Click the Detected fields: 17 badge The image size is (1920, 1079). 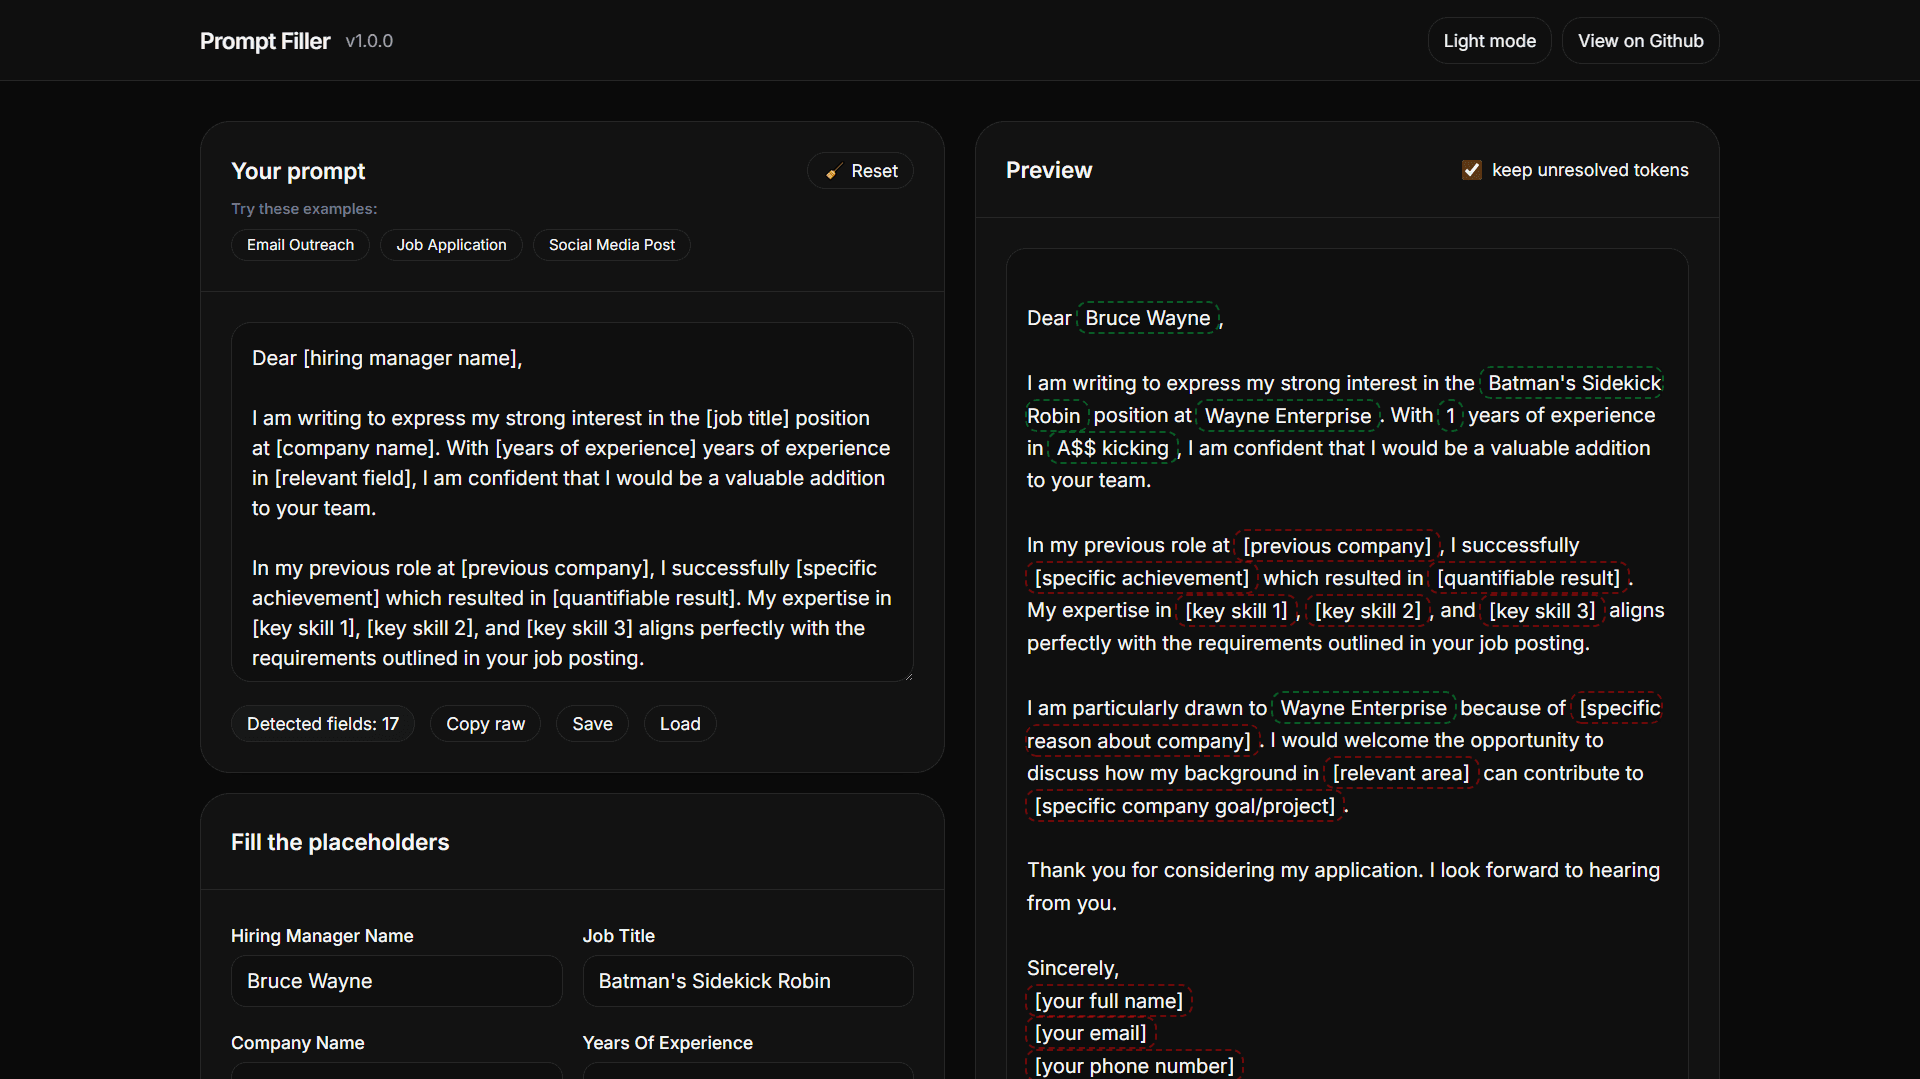(x=323, y=724)
